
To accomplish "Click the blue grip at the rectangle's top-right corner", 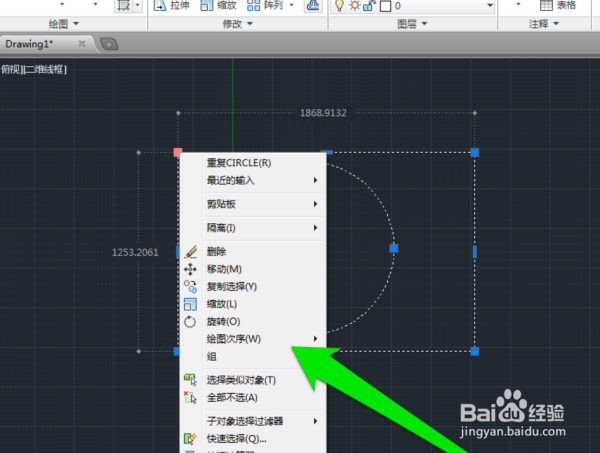I will tap(474, 152).
